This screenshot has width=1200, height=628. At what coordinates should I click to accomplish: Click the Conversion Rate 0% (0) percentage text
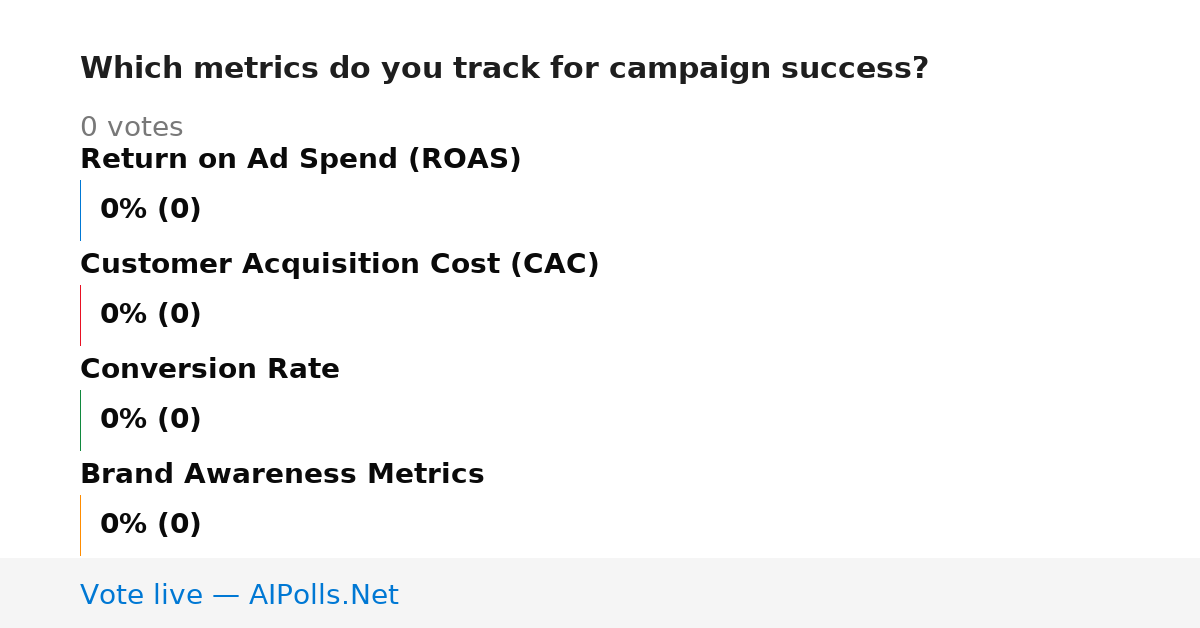click(150, 419)
